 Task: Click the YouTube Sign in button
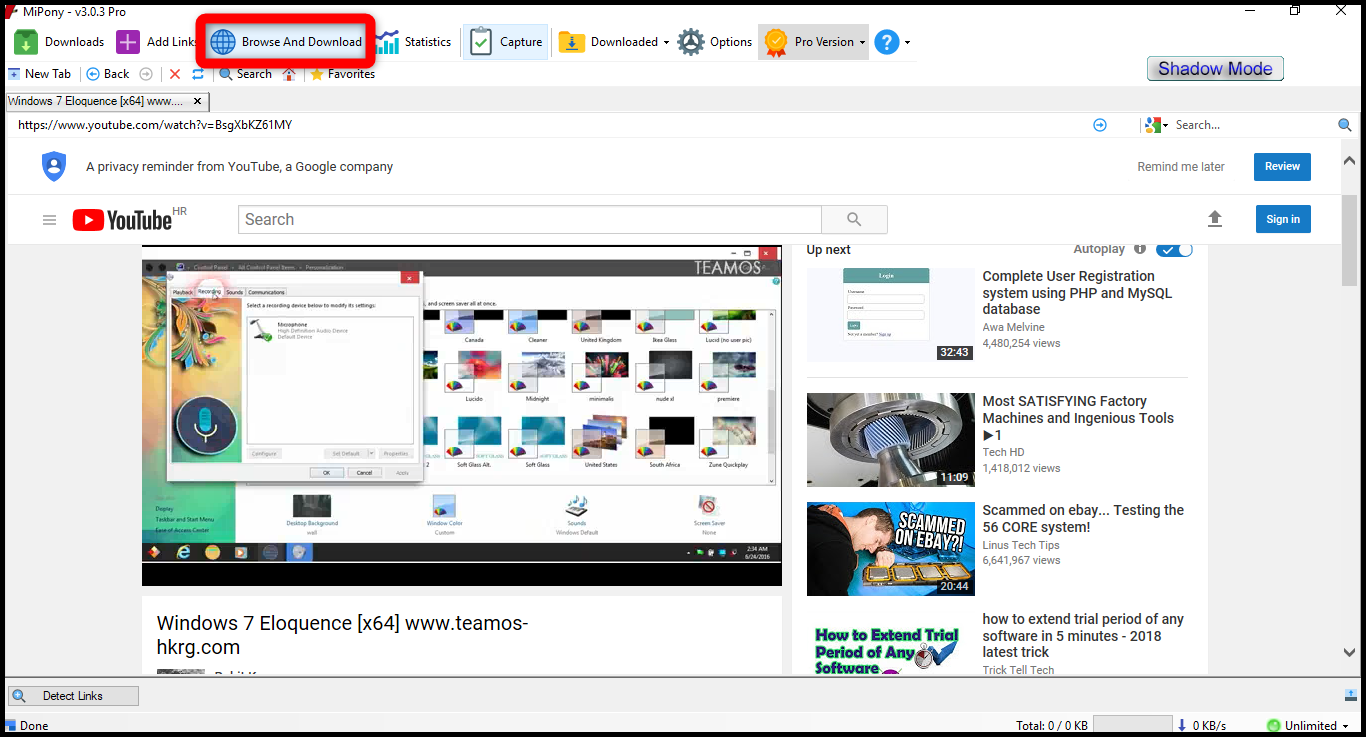[x=1283, y=220]
